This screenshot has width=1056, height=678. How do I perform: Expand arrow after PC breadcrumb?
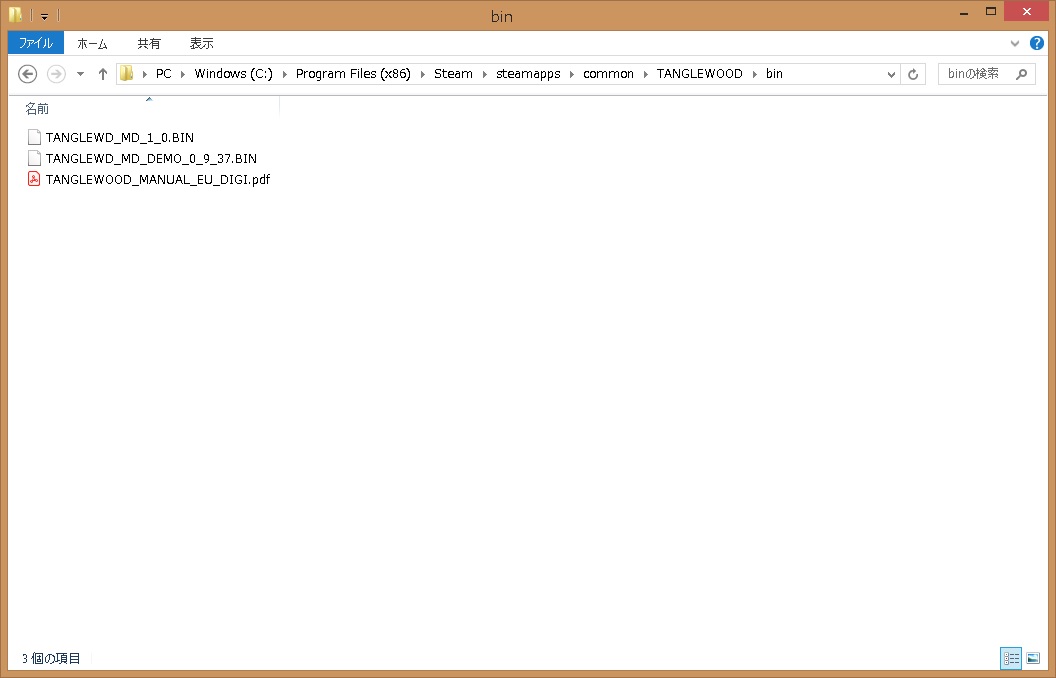pyautogui.click(x=183, y=74)
